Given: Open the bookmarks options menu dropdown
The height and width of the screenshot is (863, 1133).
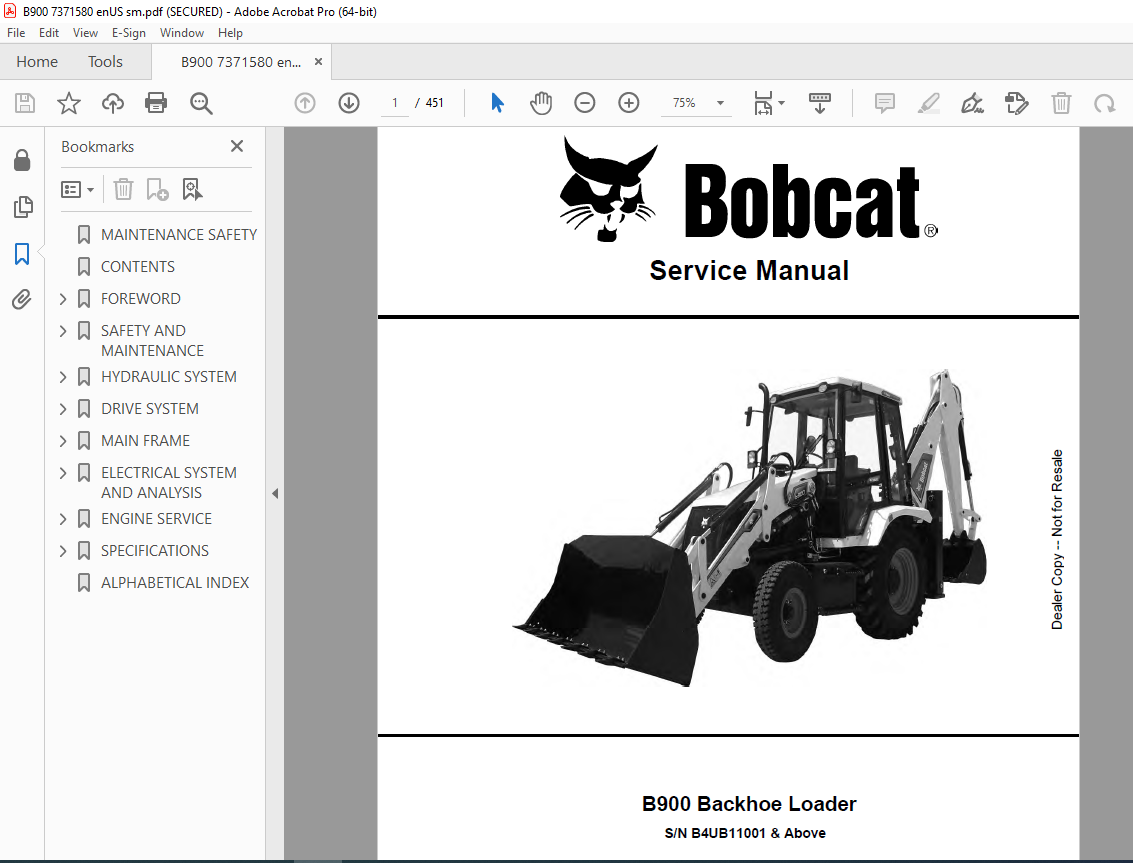Looking at the screenshot, I should pyautogui.click(x=77, y=189).
